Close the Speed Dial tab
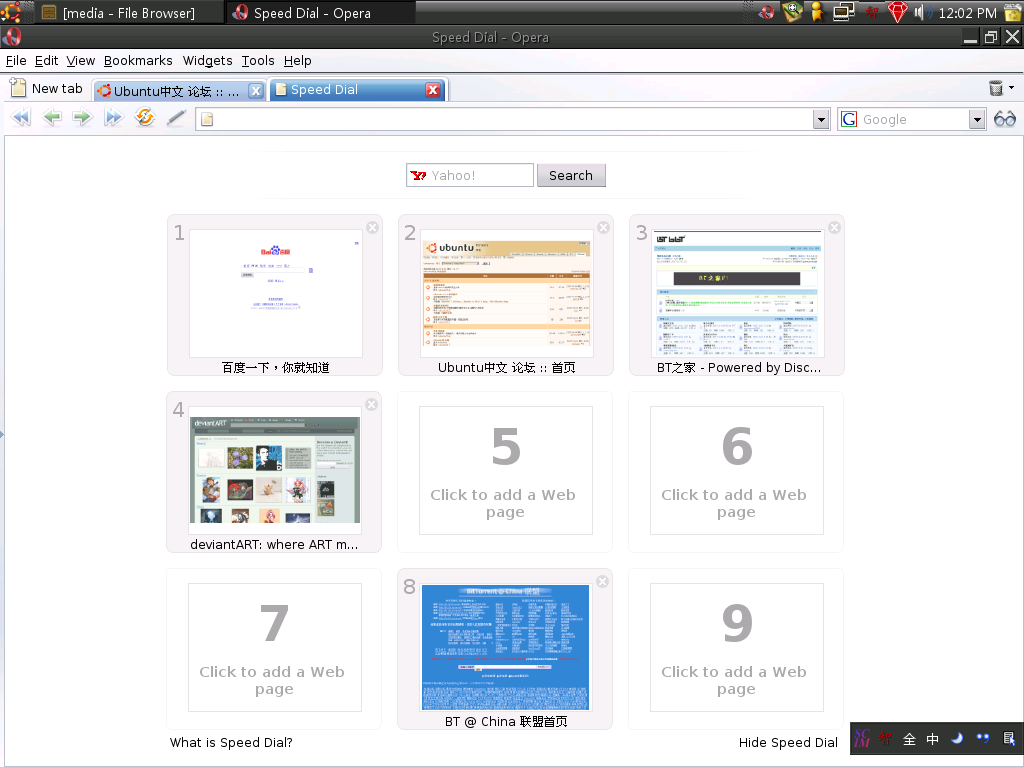Screen dimensions: 1024x768 432,90
